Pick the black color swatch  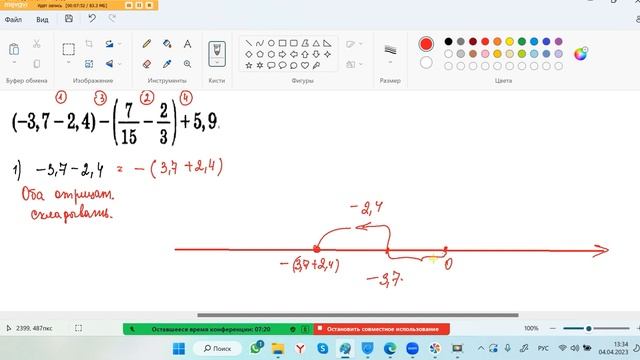(x=448, y=41)
